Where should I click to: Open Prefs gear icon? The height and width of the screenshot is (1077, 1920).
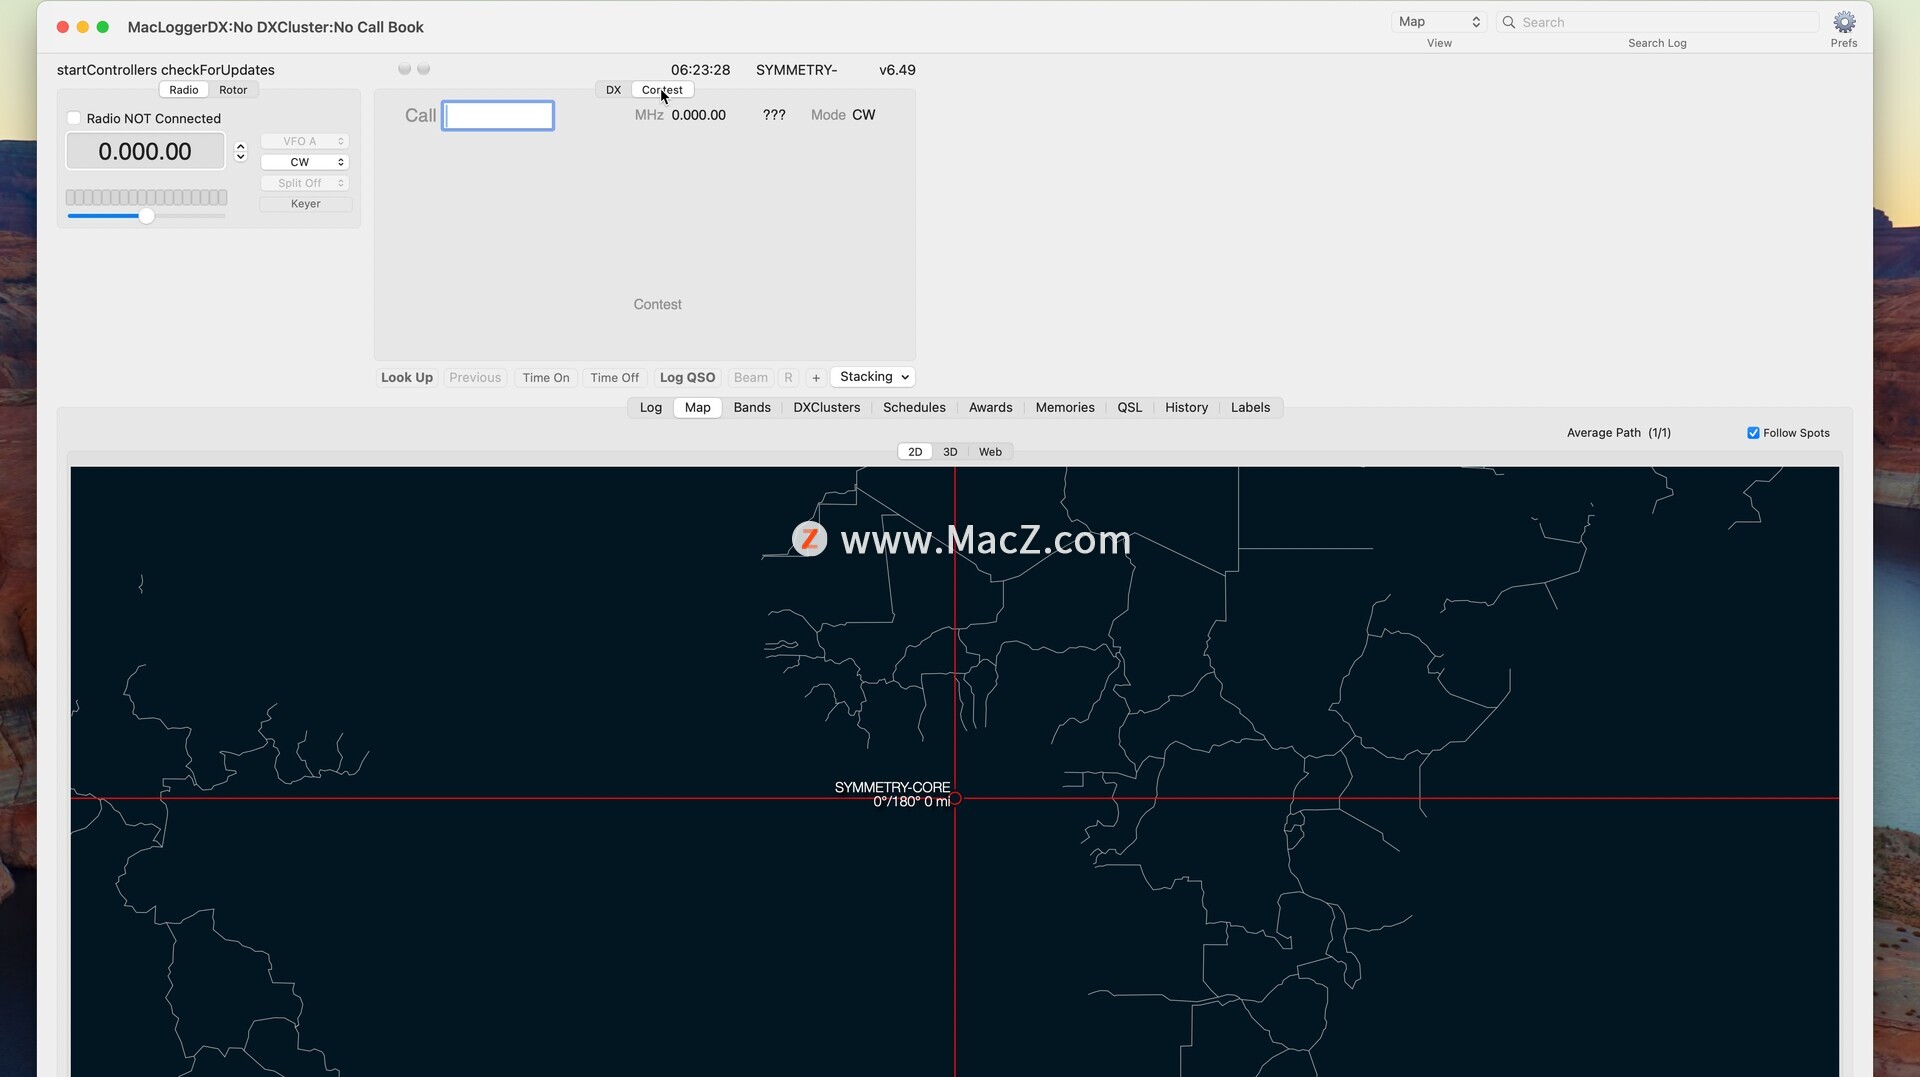pos(1843,22)
